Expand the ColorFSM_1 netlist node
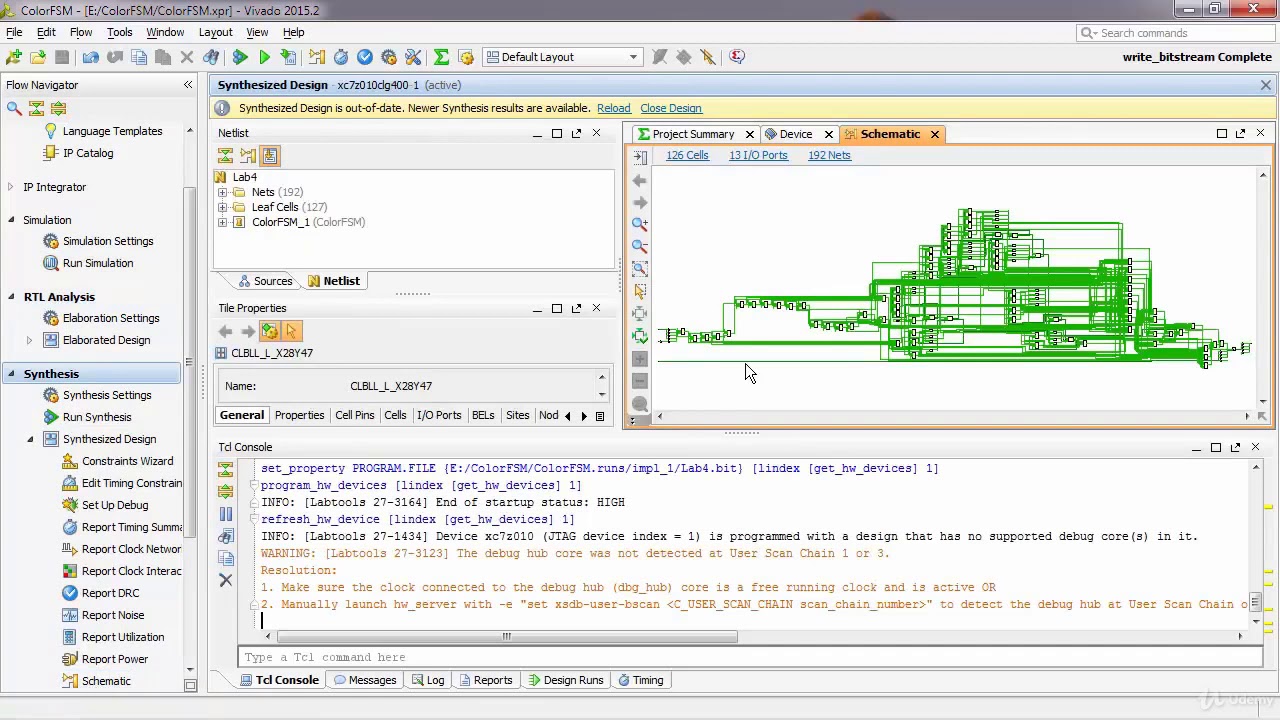The height and width of the screenshot is (720, 1280). tap(222, 222)
